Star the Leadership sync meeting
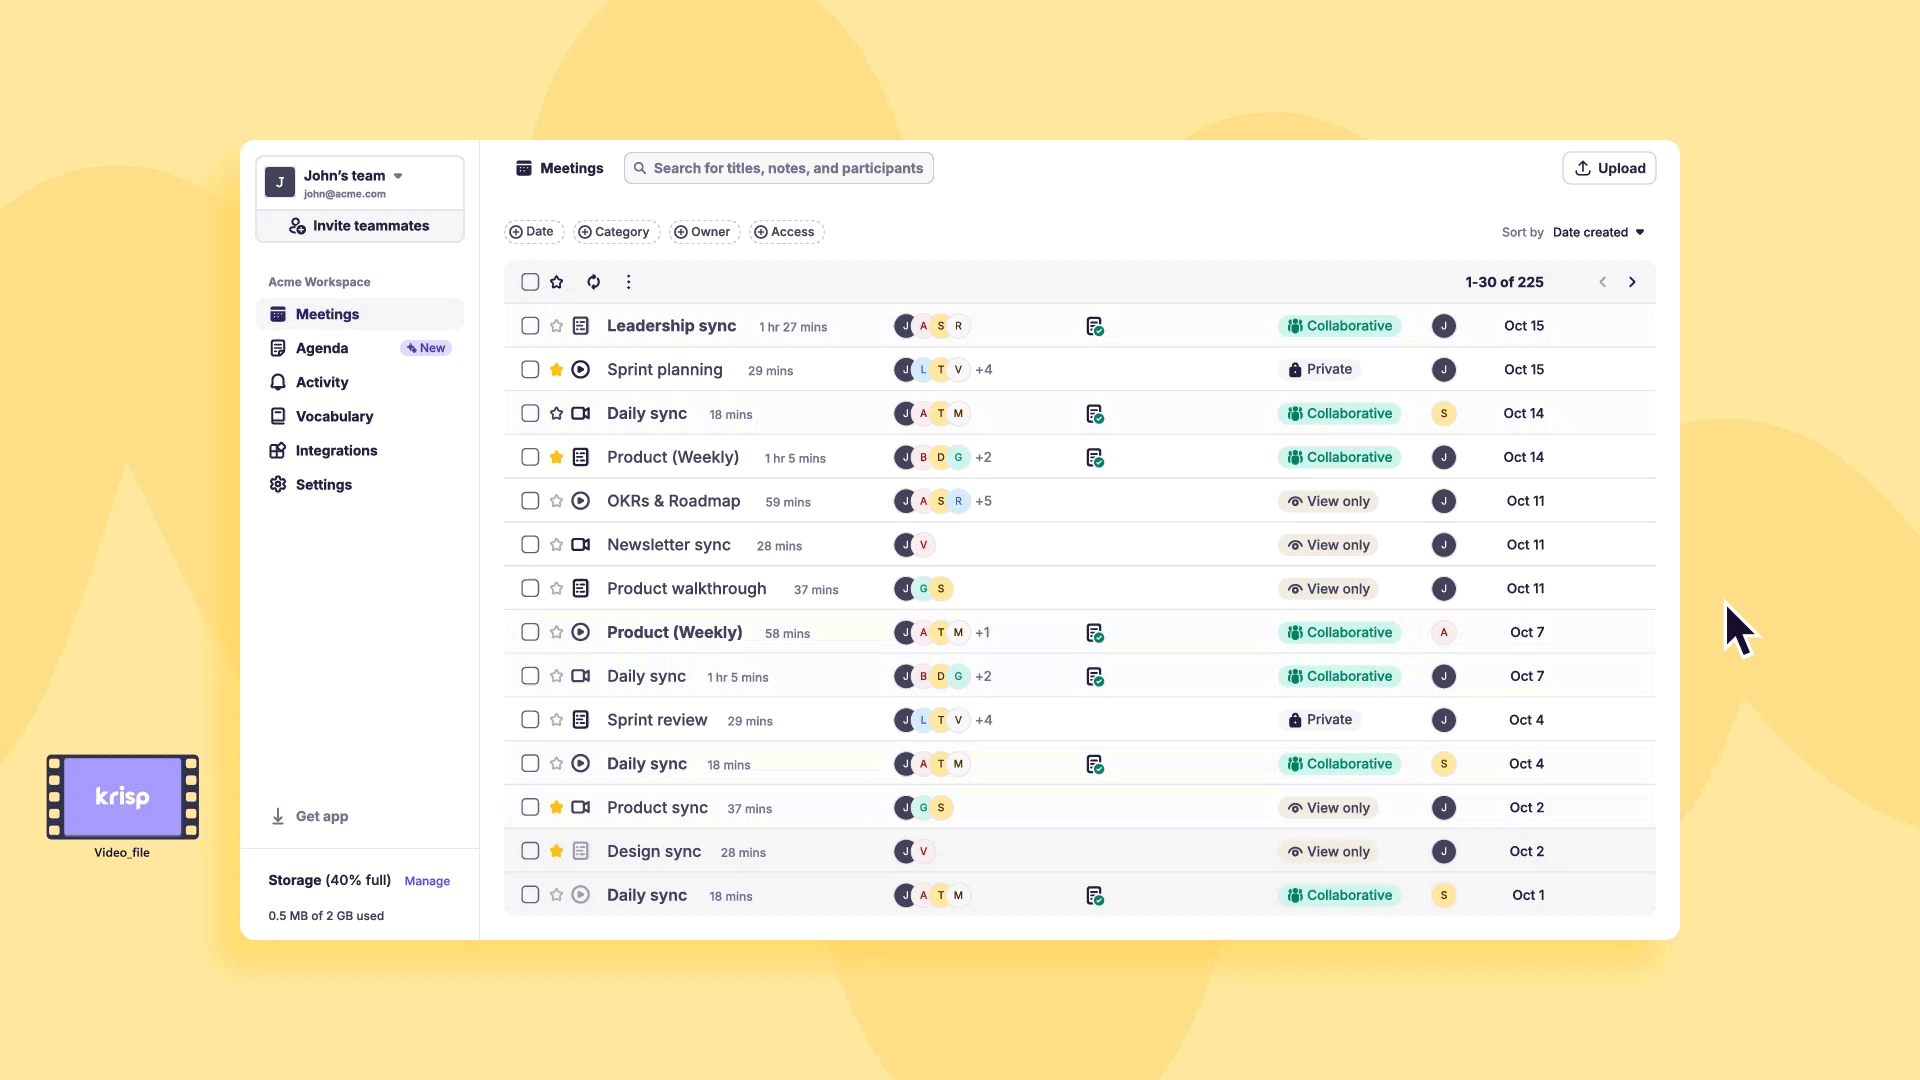The image size is (1920, 1080). [x=557, y=326]
